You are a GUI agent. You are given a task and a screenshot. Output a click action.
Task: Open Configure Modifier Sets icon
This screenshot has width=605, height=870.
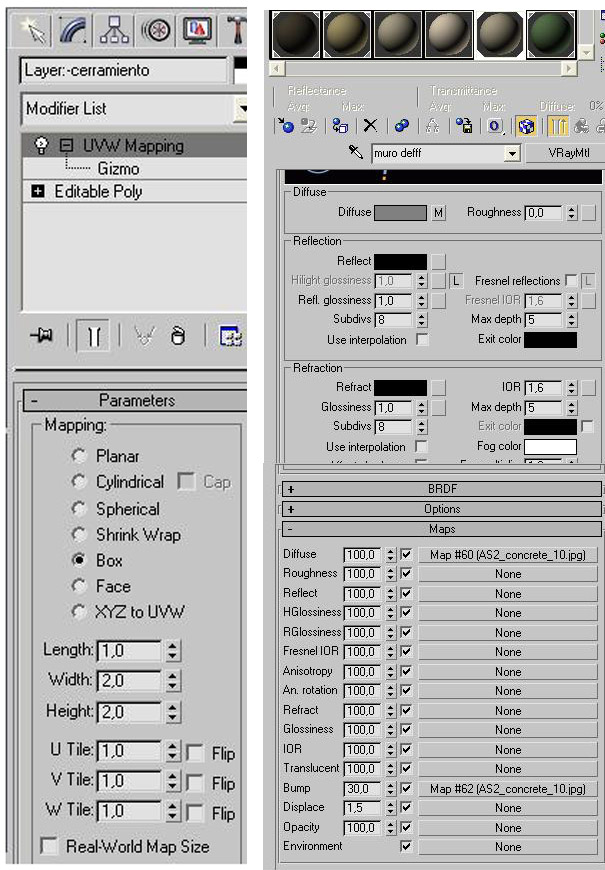(x=230, y=335)
